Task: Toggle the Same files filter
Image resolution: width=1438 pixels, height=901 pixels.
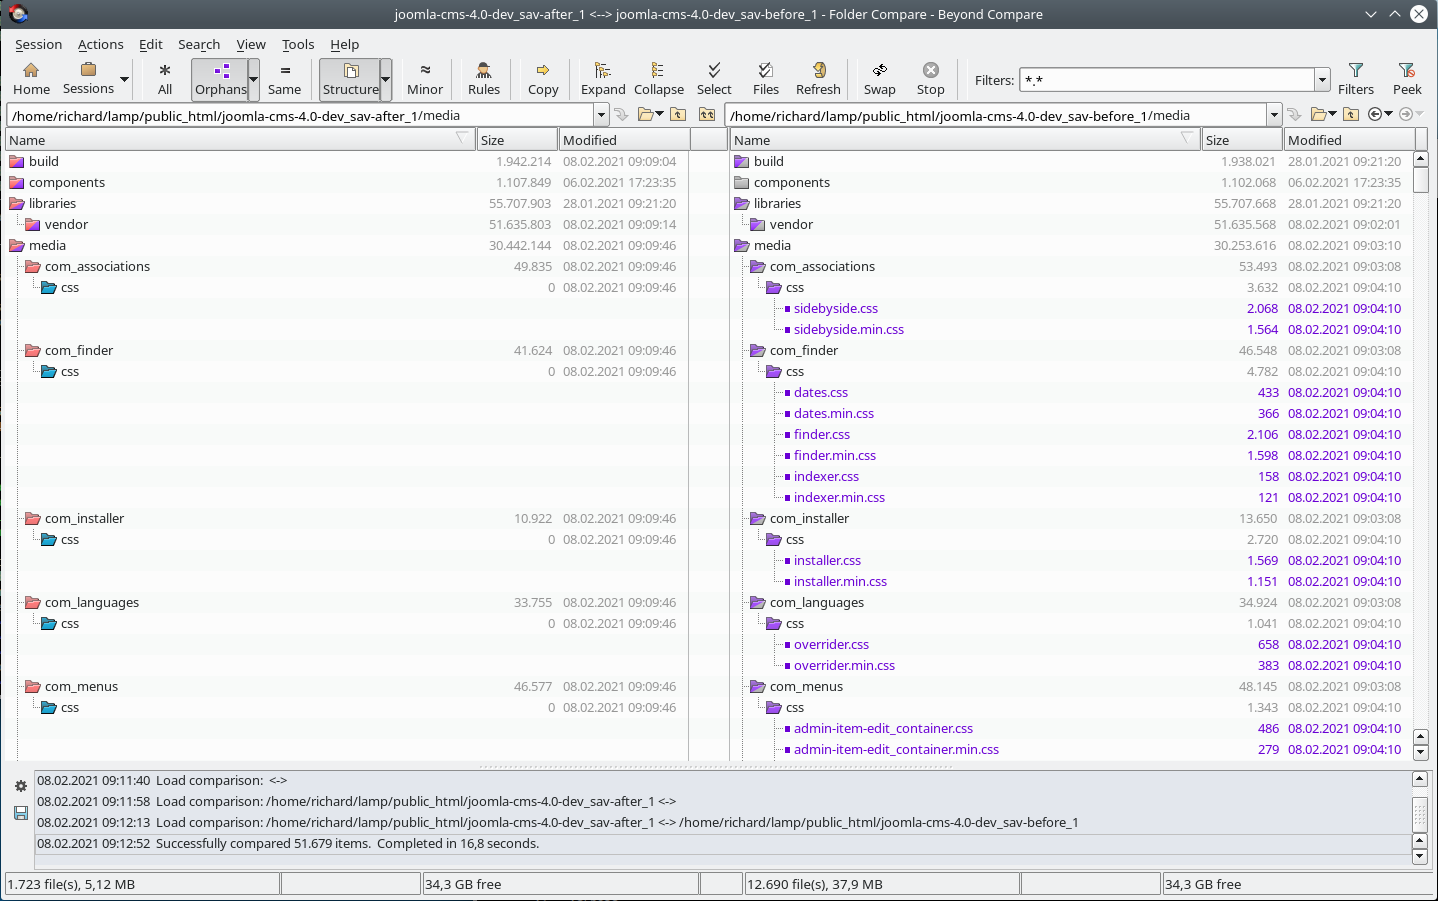Action: pos(285,79)
